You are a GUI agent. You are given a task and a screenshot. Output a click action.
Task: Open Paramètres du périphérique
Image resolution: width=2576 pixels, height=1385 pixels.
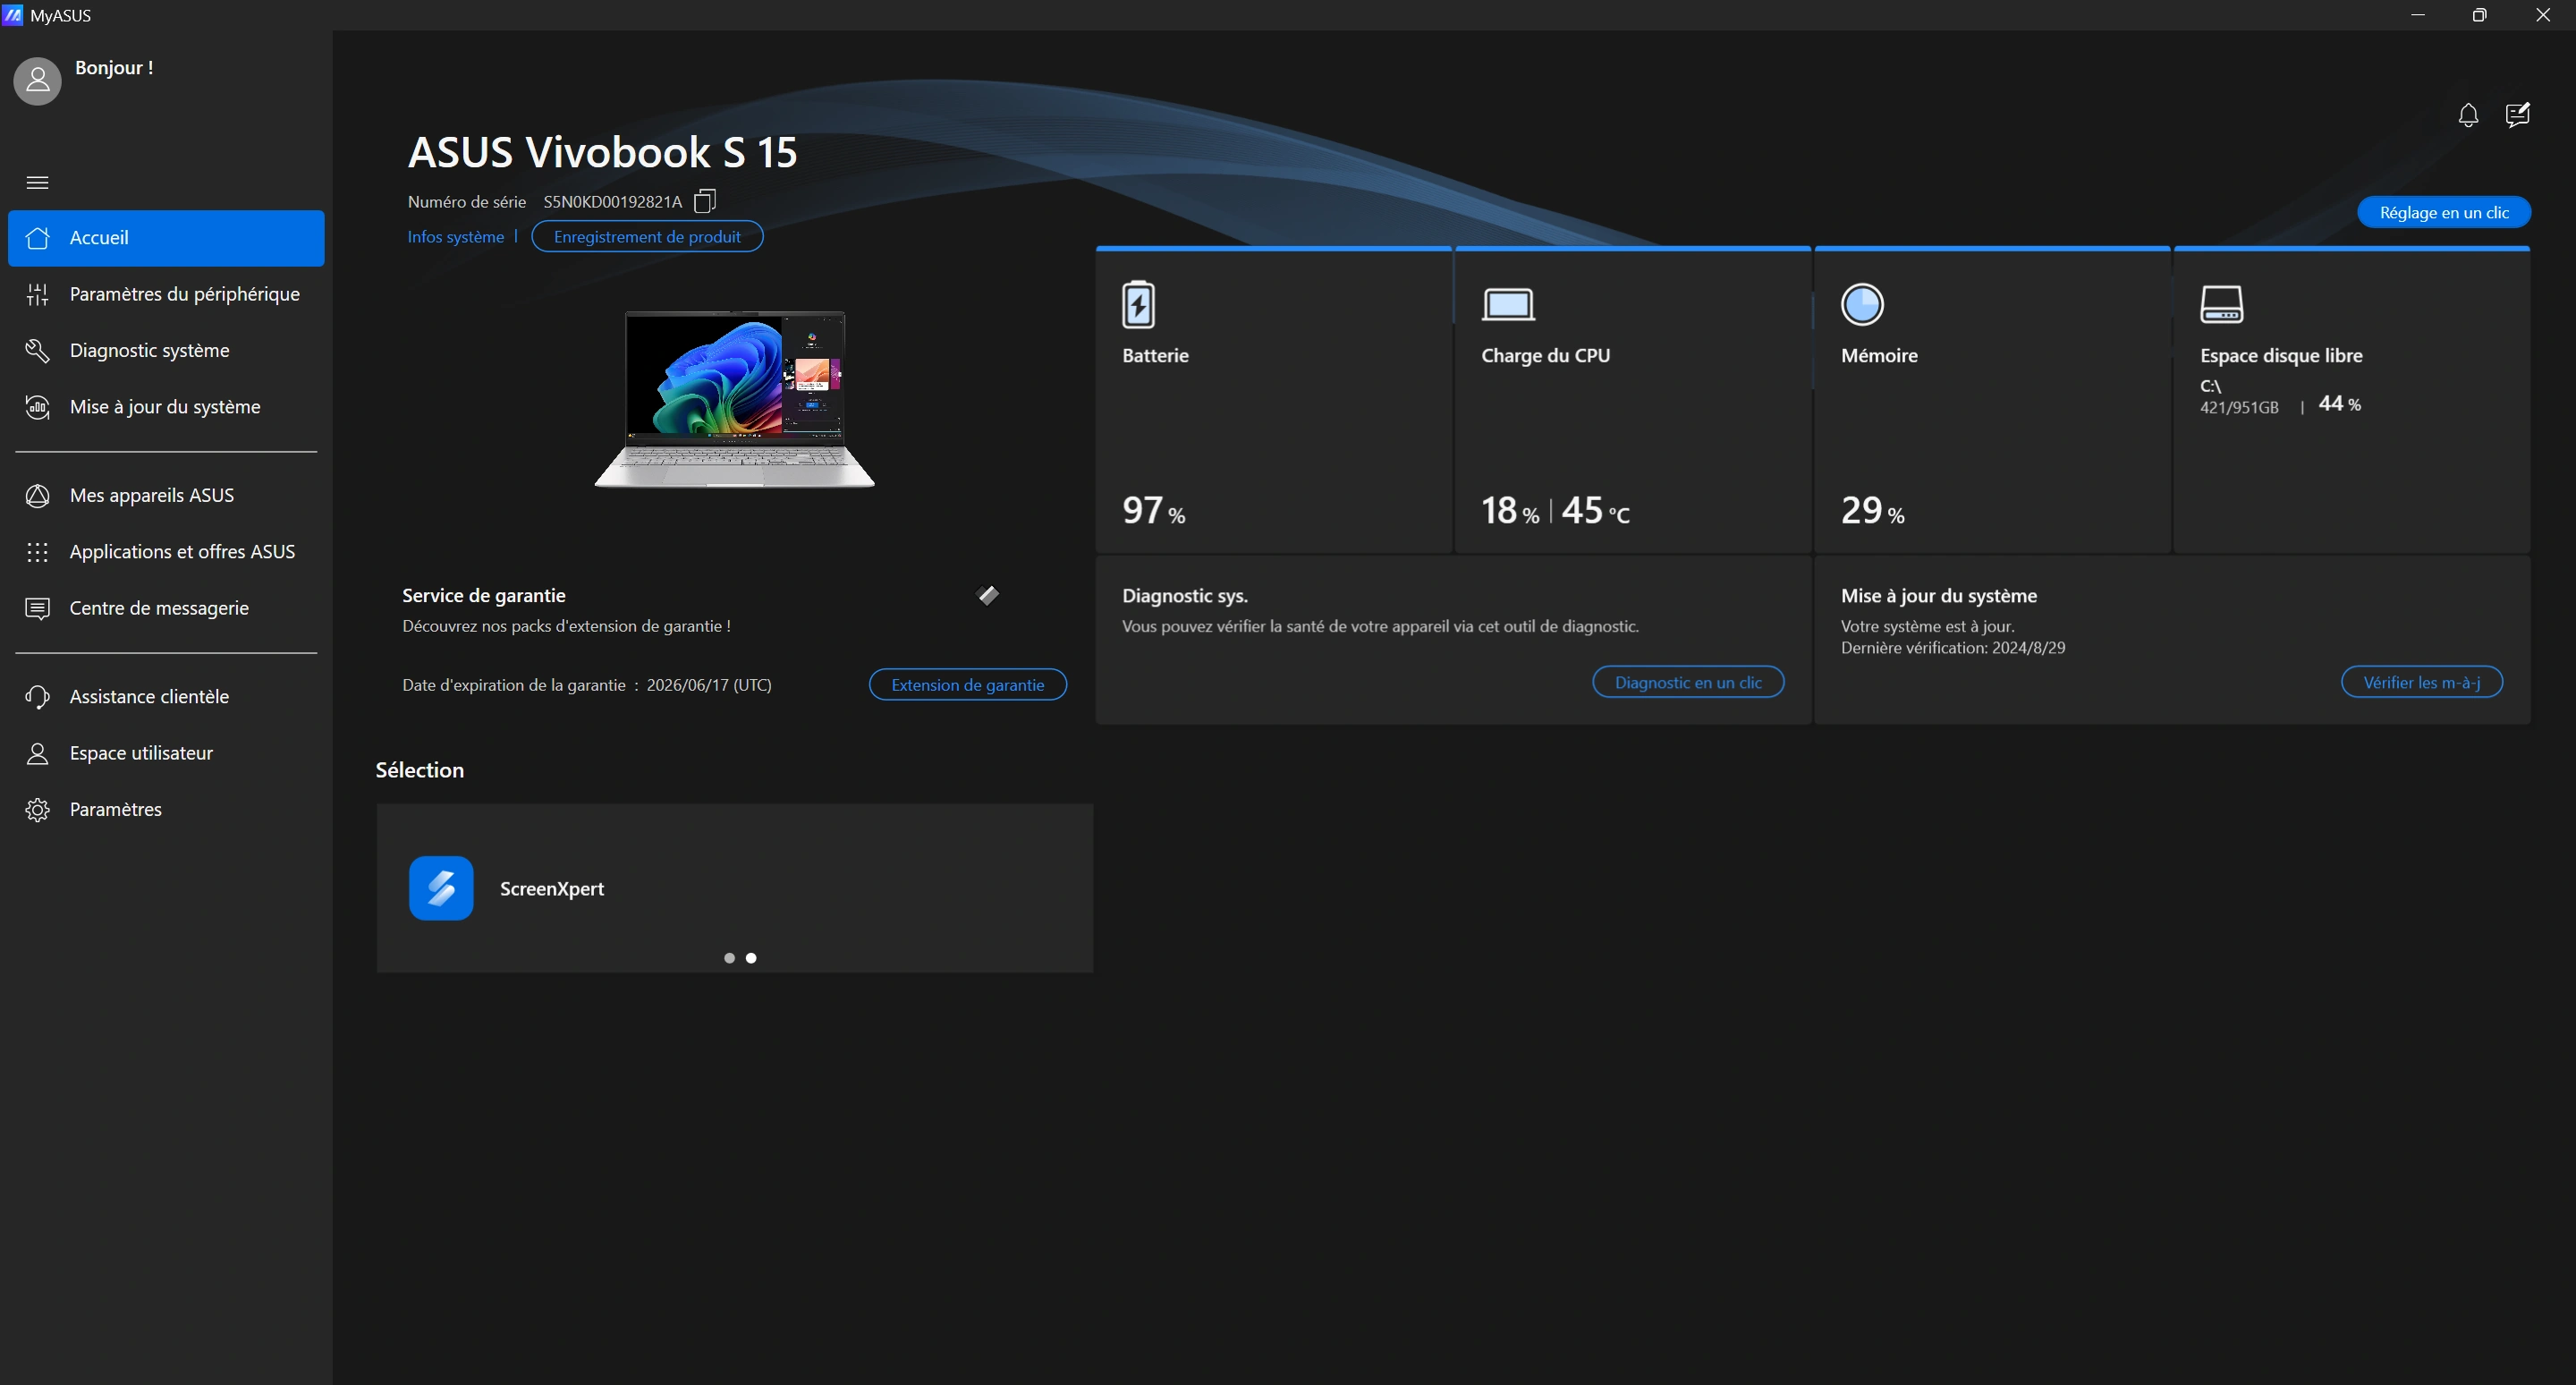coord(166,294)
